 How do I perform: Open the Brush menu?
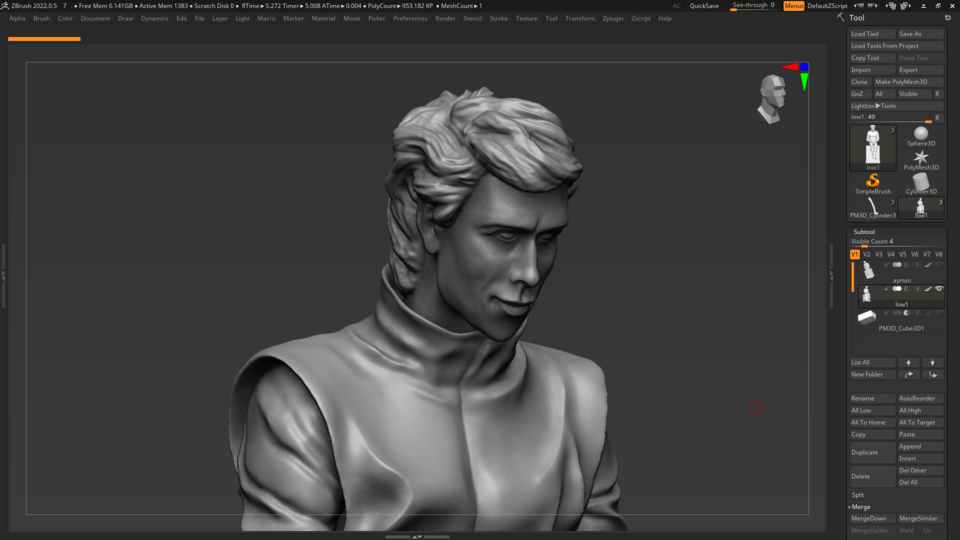(42, 18)
